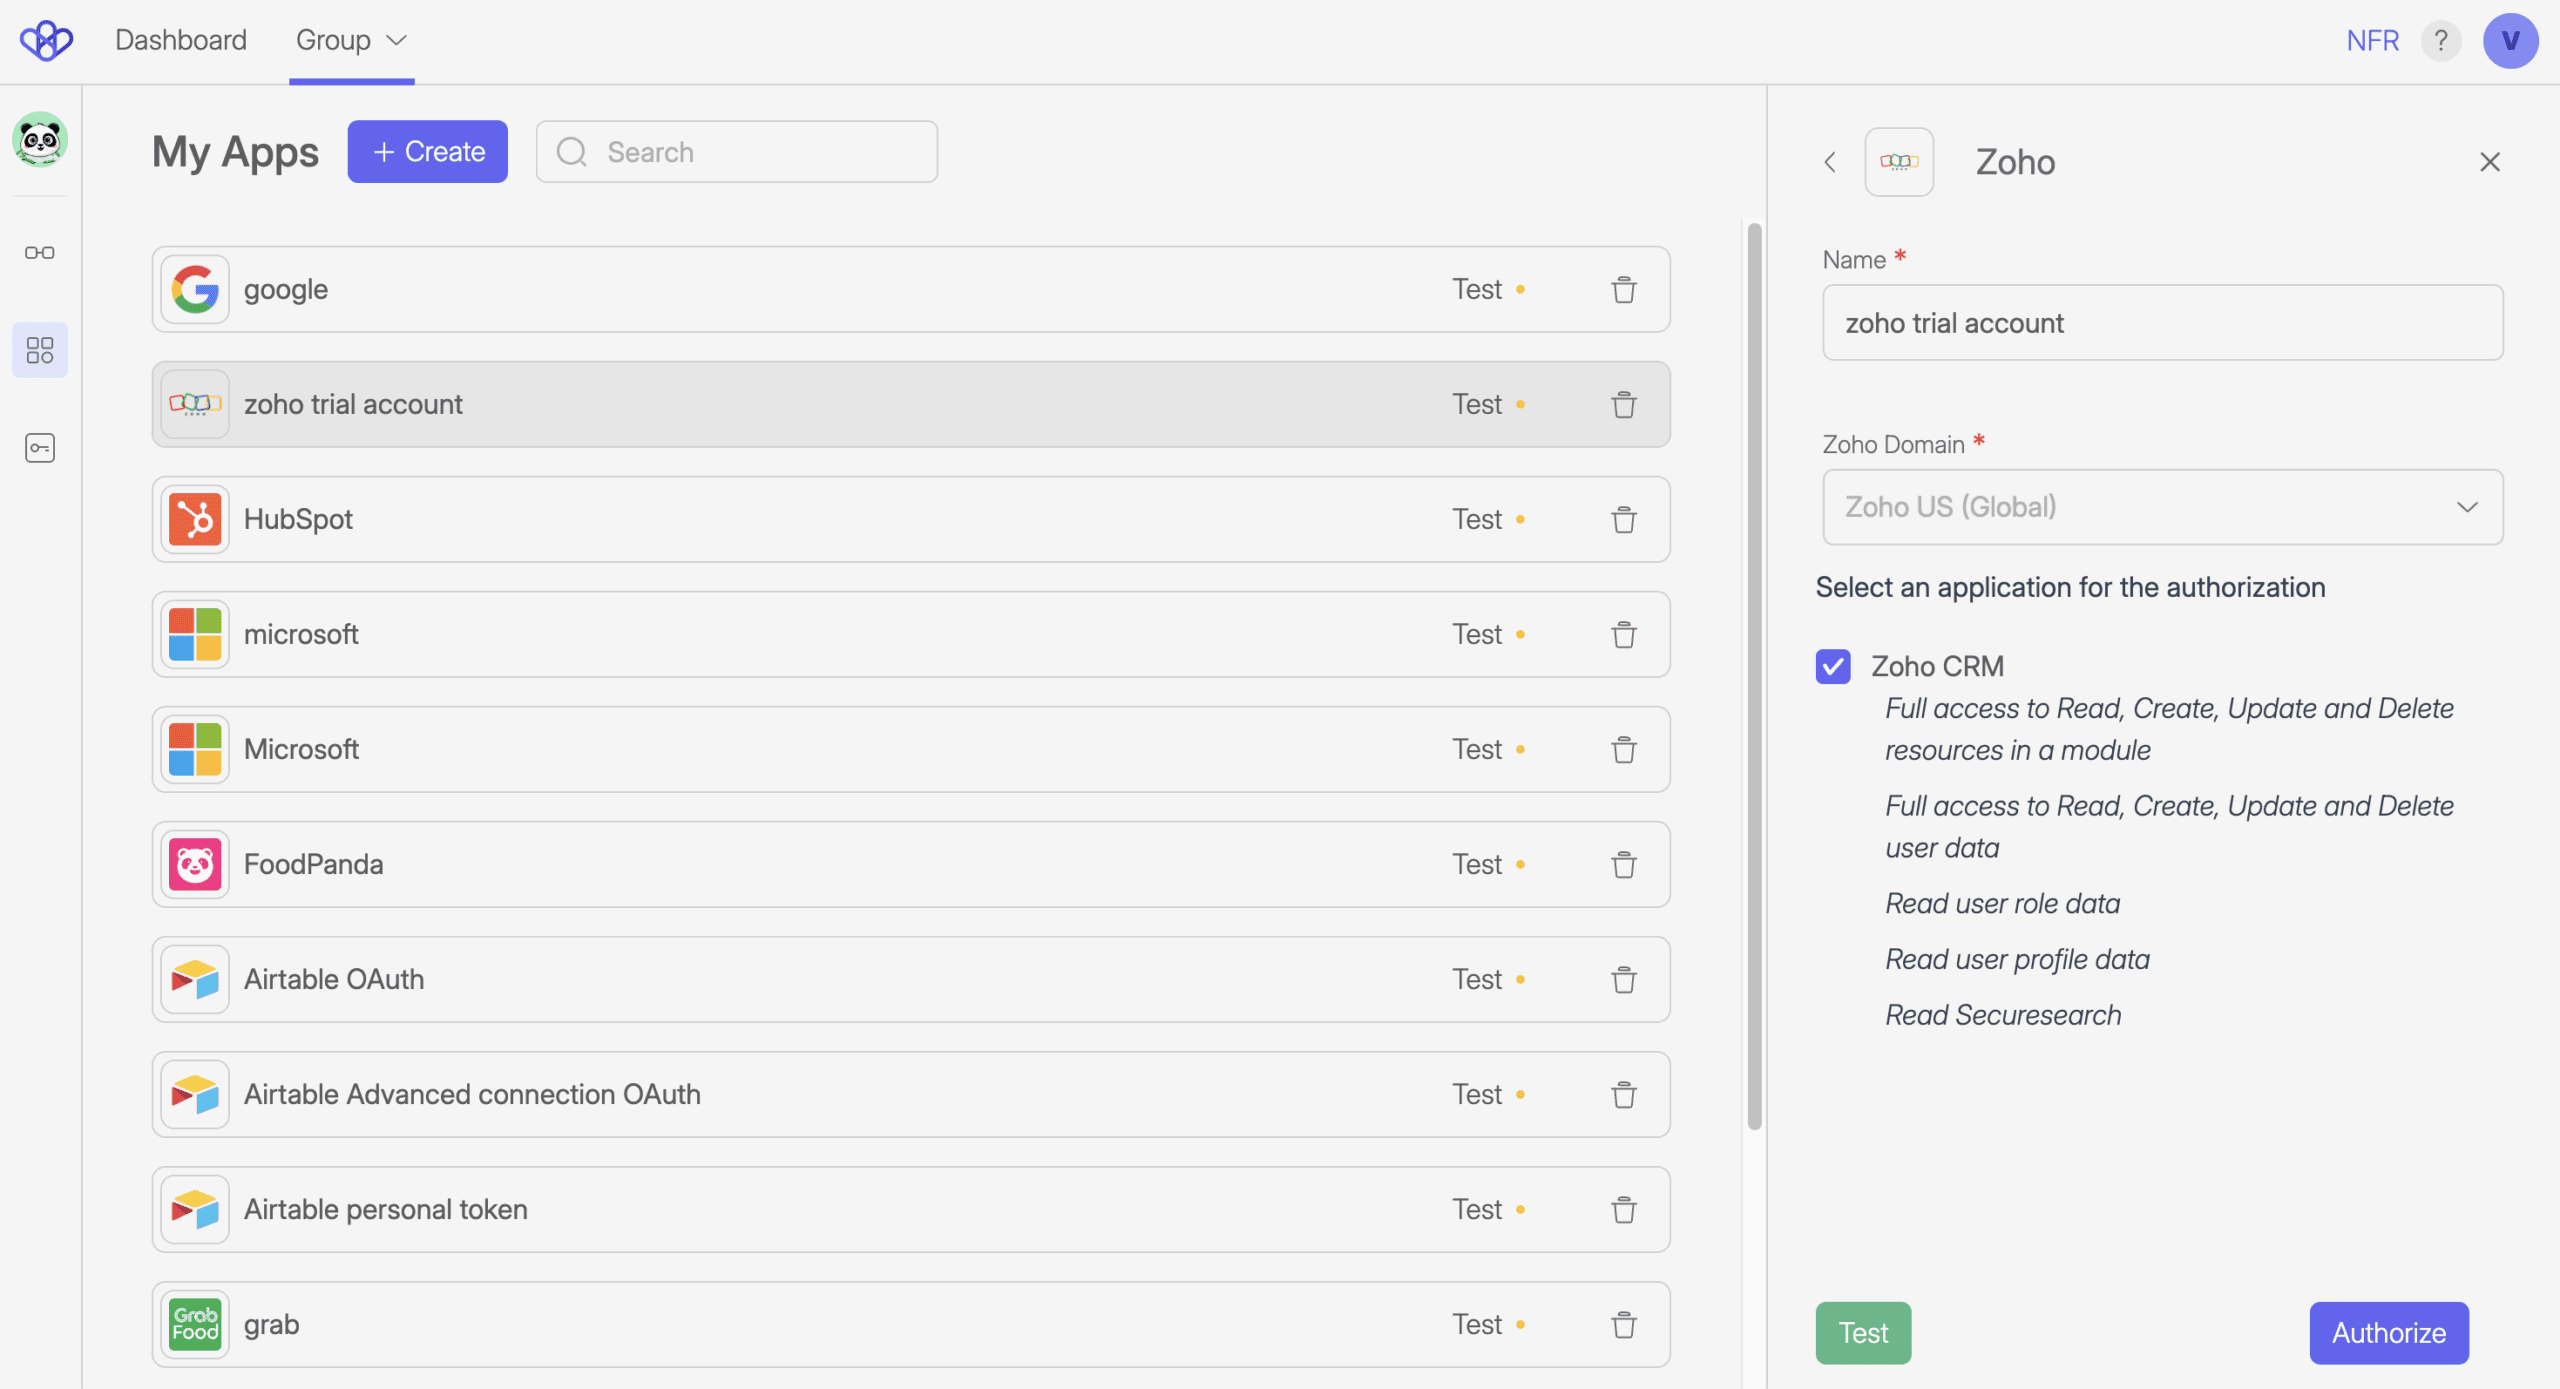Screen dimensions: 2560x1389
Task: Select the zoho trial account row
Action: (911, 405)
